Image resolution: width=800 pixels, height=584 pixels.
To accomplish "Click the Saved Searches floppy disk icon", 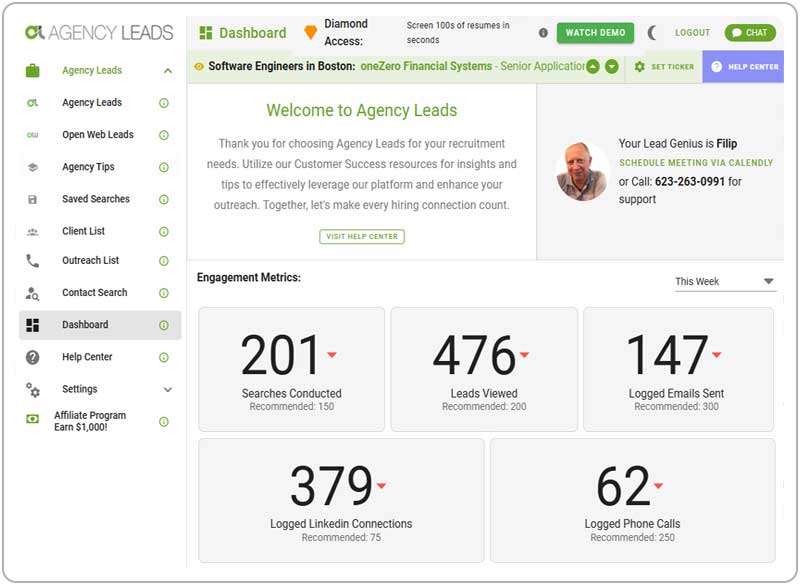I will [x=32, y=199].
